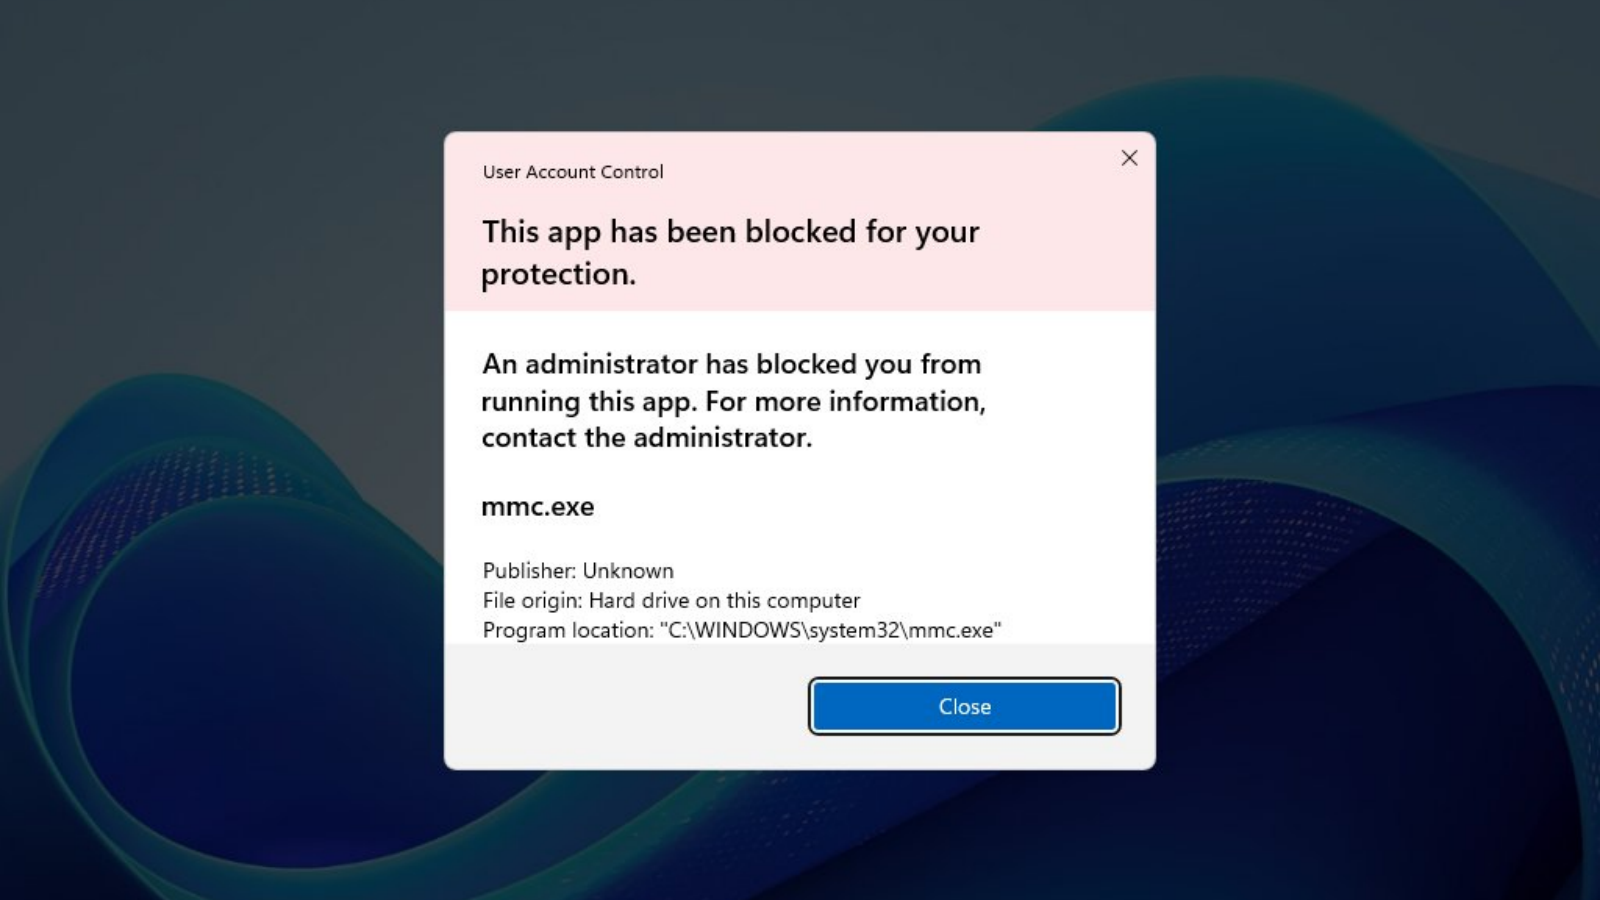The image size is (1600, 900).
Task: Click the gray footer area beside Close
Action: 625,706
